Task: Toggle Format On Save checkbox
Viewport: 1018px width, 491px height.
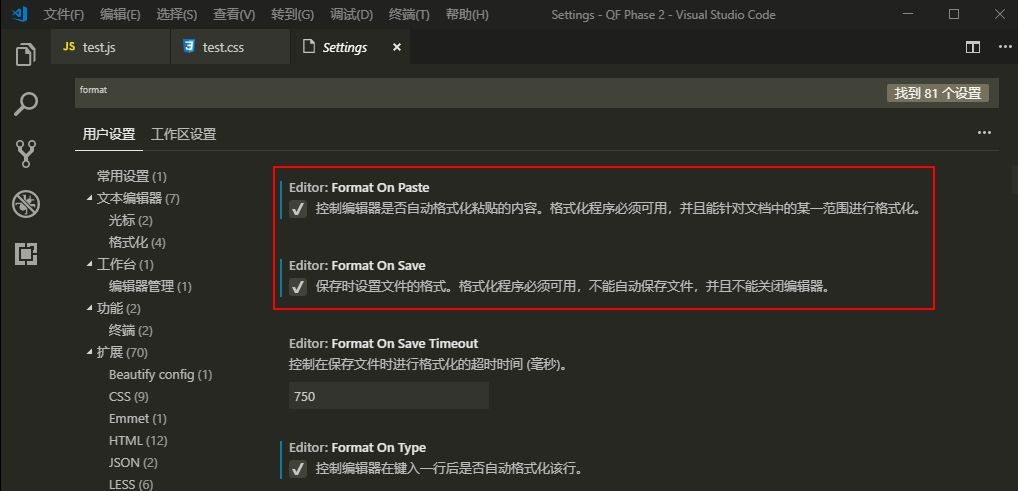Action: [298, 286]
